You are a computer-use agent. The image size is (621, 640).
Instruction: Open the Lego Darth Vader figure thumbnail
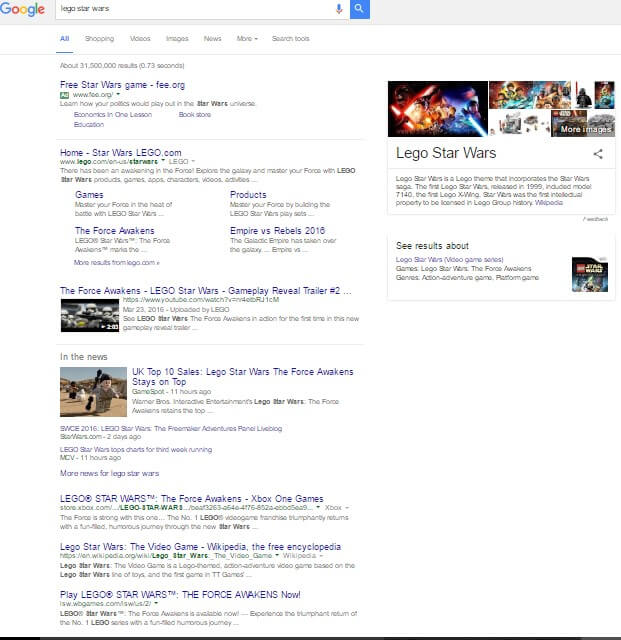[x=583, y=95]
